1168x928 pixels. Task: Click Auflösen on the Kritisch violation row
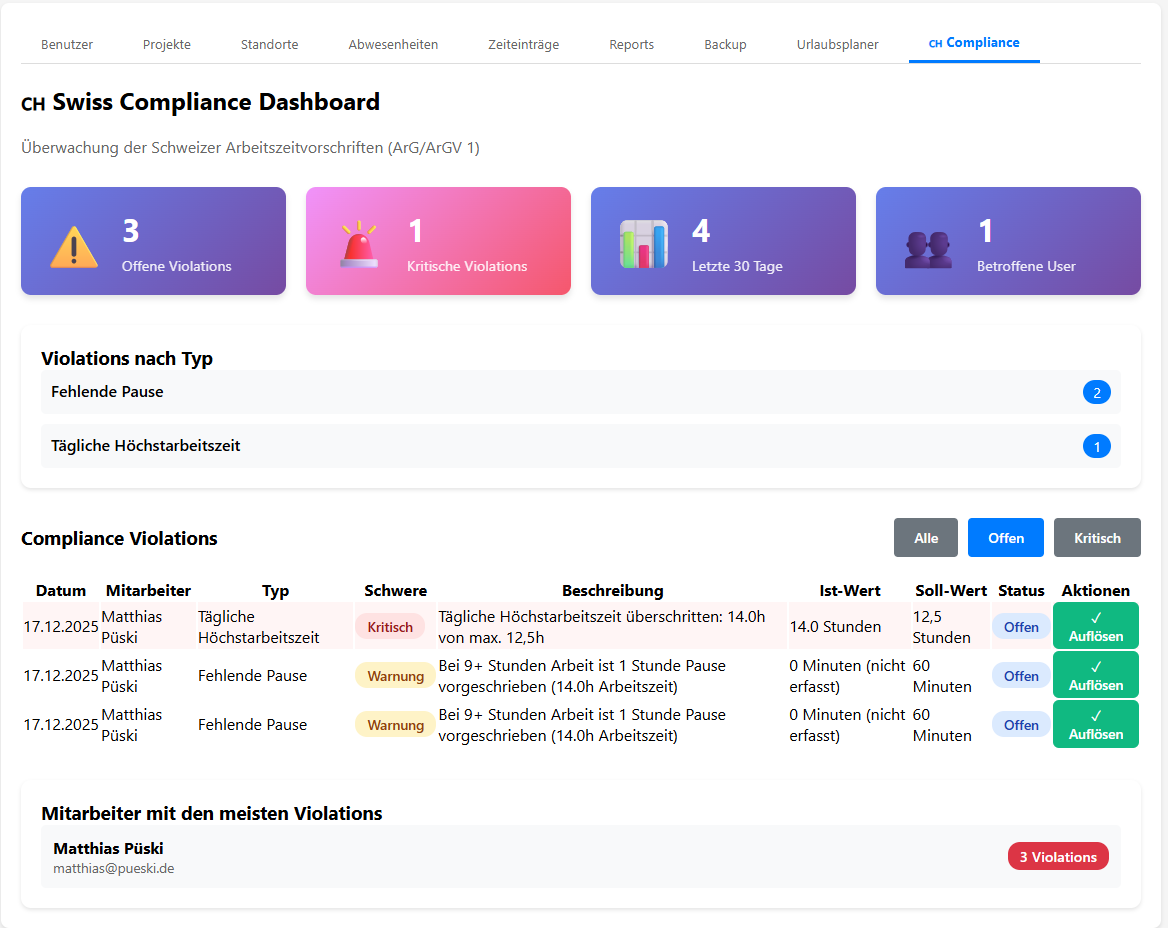(1095, 625)
